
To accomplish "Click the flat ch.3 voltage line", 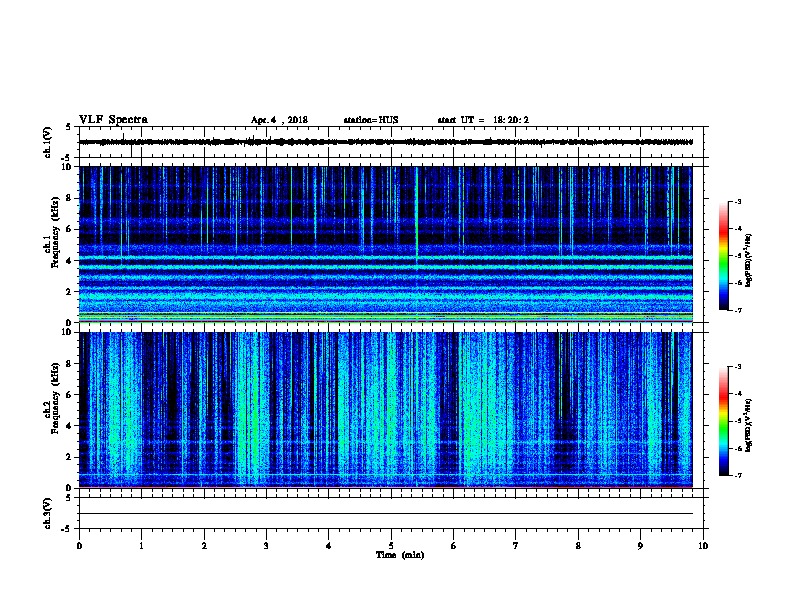I will coord(386,514).
